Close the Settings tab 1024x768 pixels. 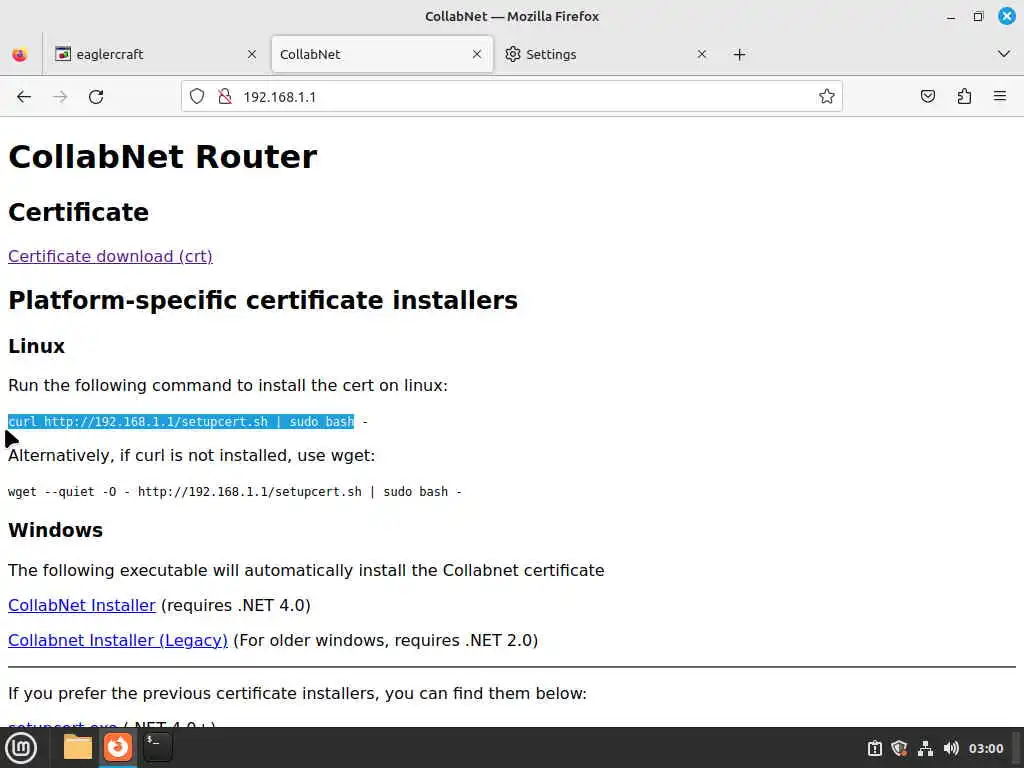tap(702, 54)
